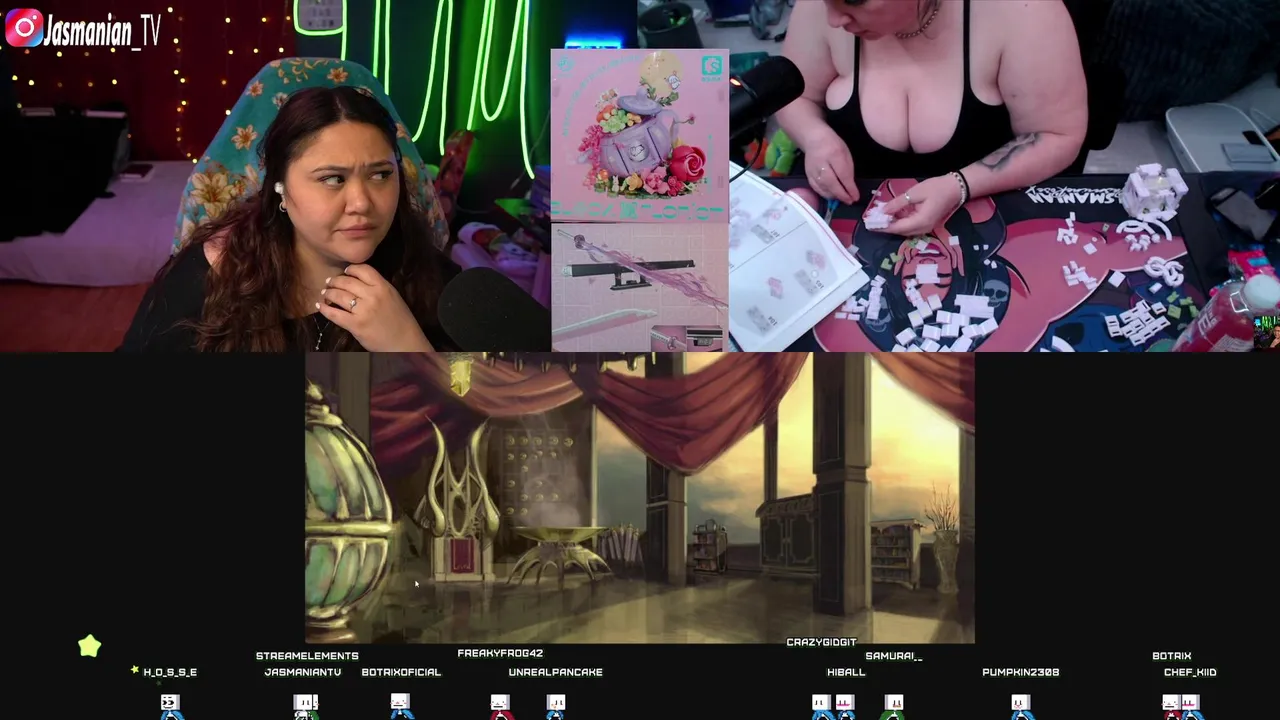Click the UNREALPANCAKE viewer name
This screenshot has width=1280, height=720.
click(555, 672)
